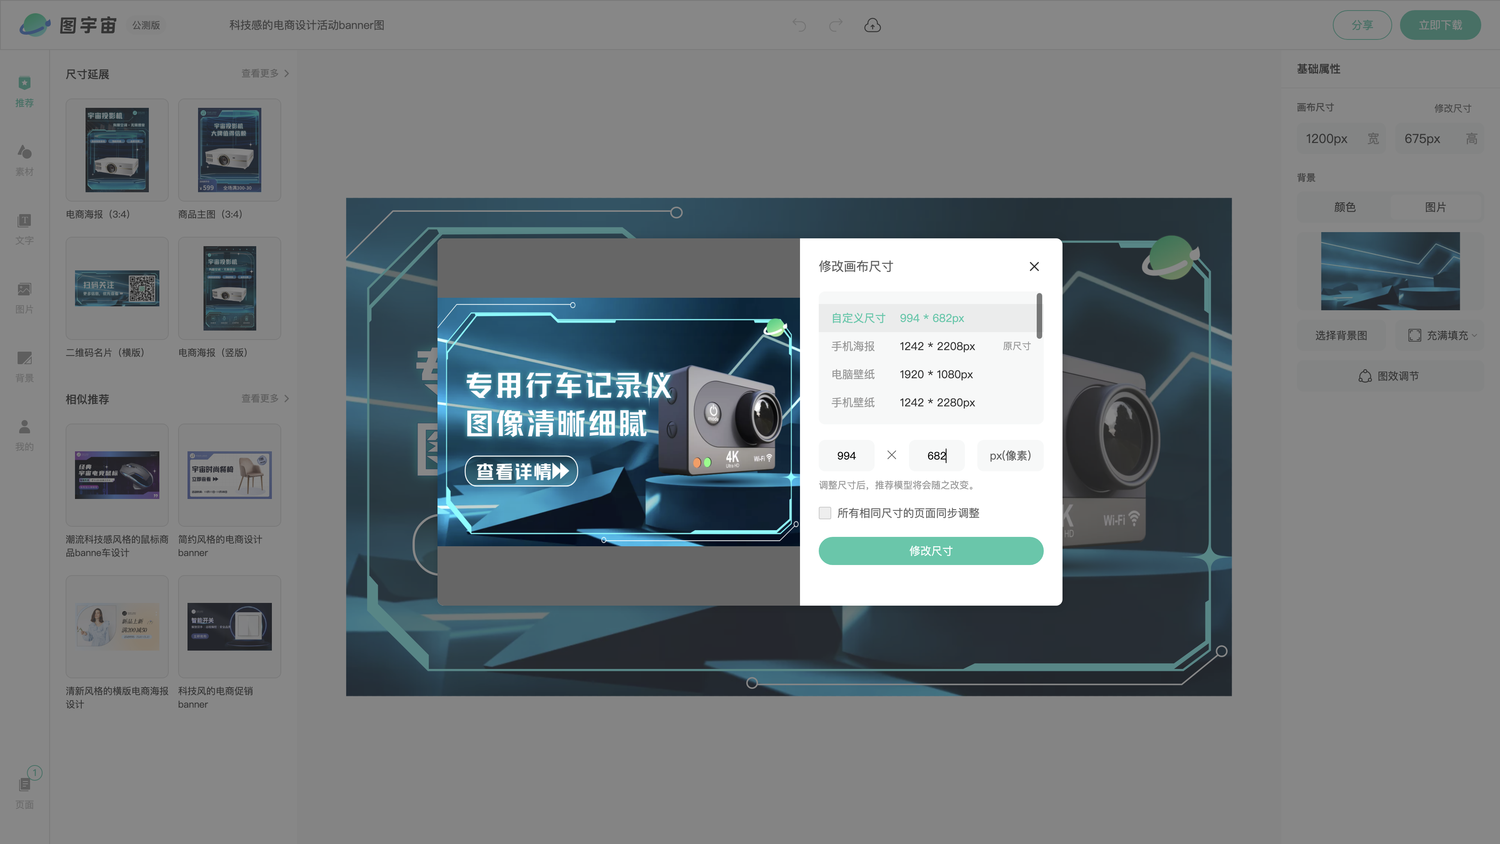1500x844 pixels.
Task: Select the 科技风的电商促销 banner thumbnail
Action: pos(229,626)
